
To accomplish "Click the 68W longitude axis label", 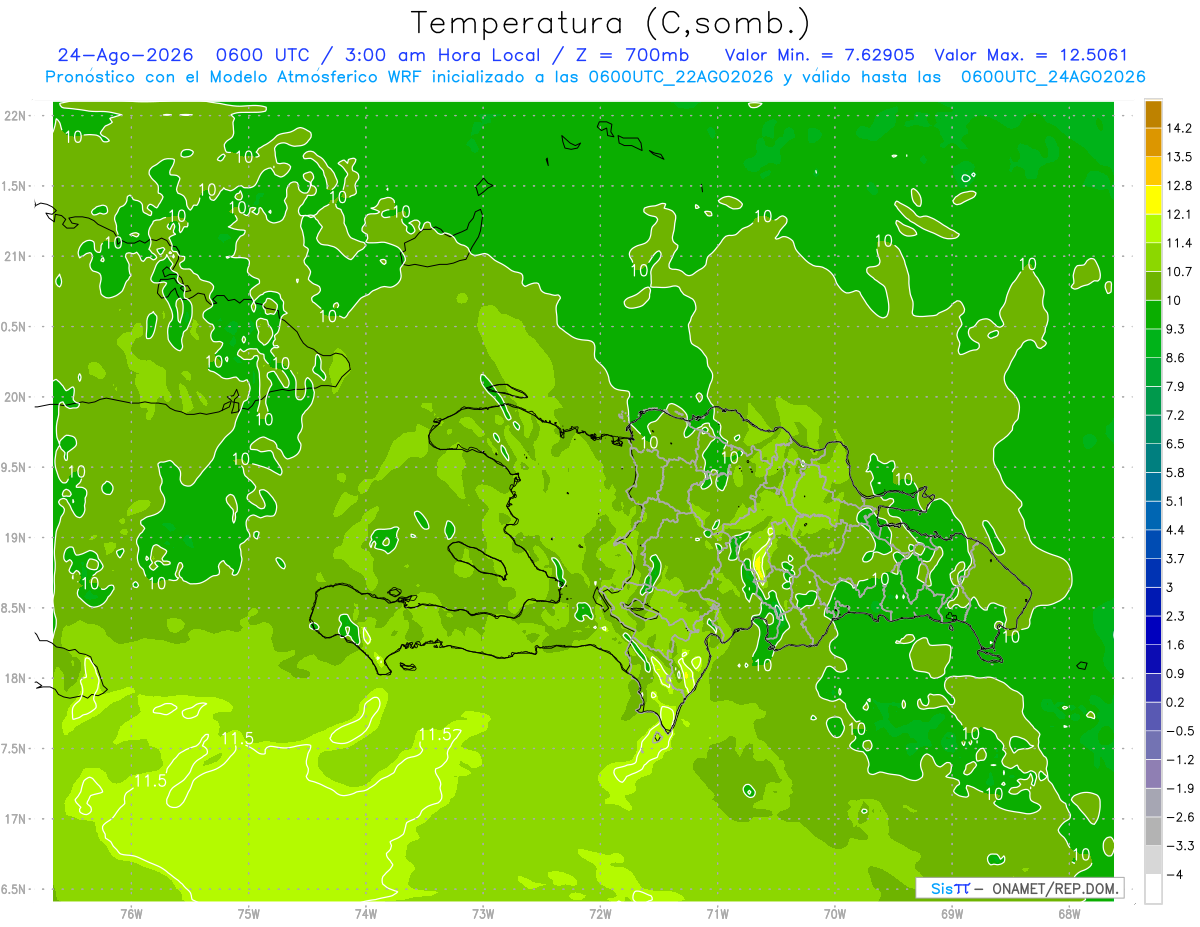I will point(1069,914).
